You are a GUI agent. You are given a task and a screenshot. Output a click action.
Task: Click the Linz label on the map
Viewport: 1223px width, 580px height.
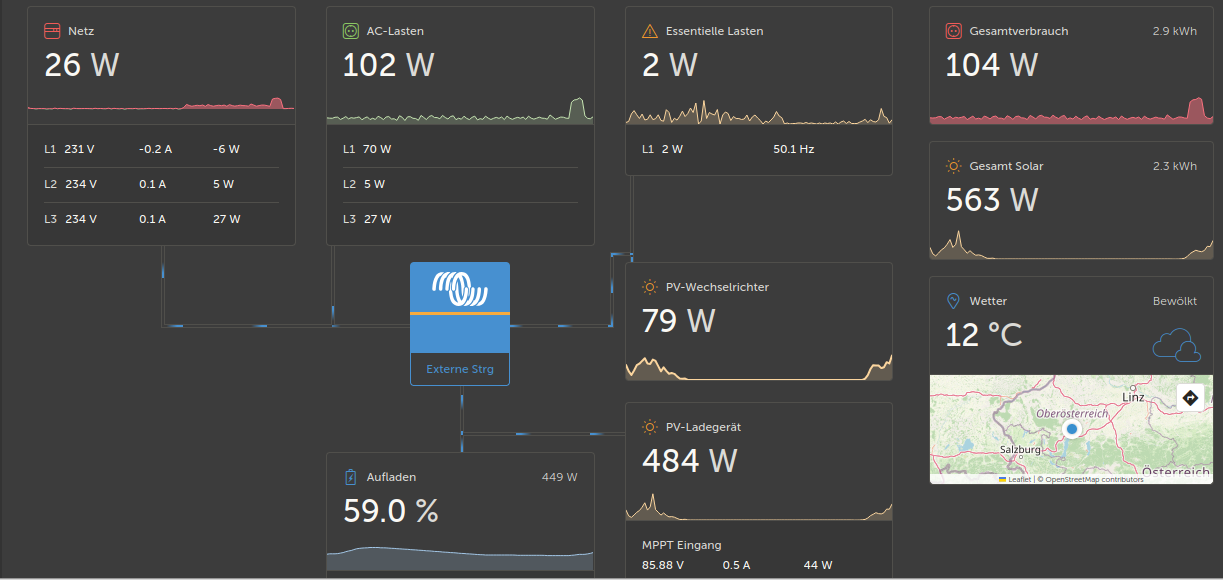[x=1133, y=397]
